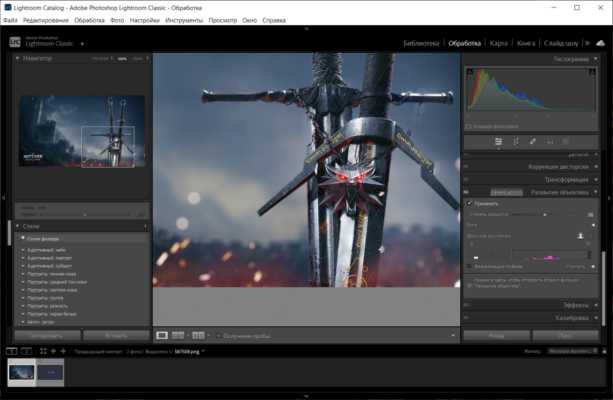
Task: Open grid view from filmstrip bar
Action: (43, 351)
